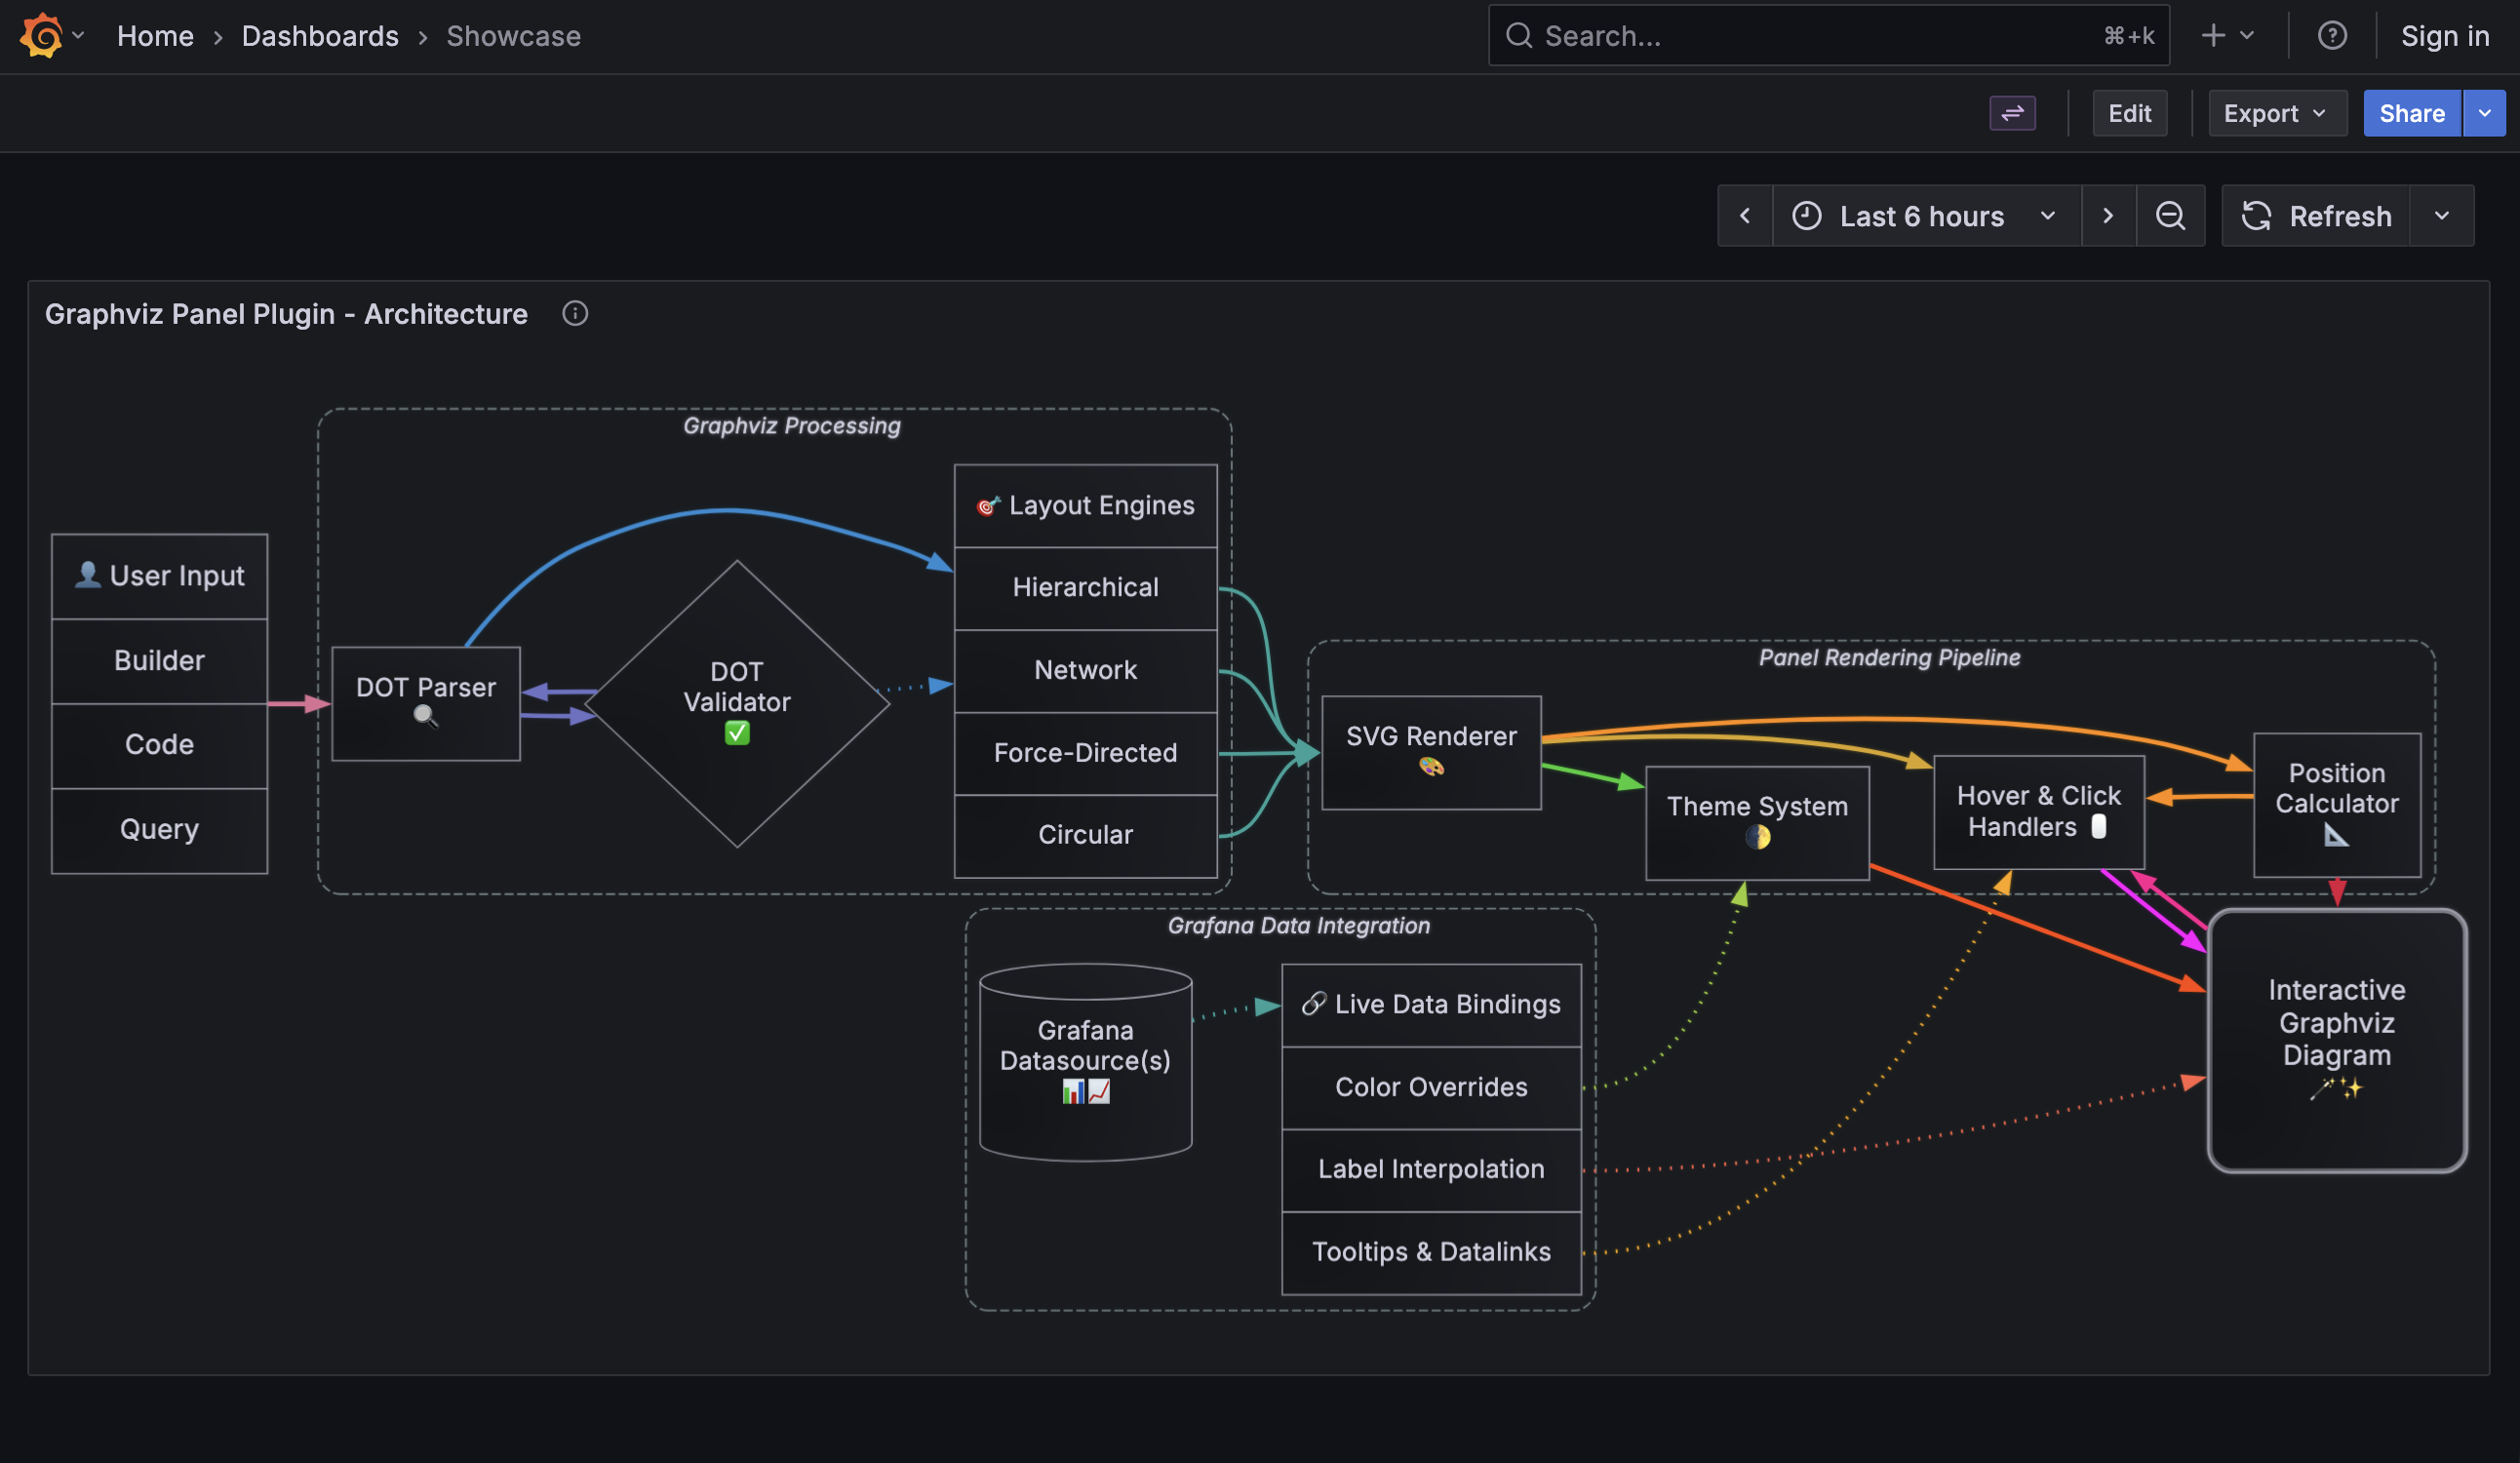Viewport: 2520px width, 1463px height.
Task: Click the Share button
Action: [2411, 113]
